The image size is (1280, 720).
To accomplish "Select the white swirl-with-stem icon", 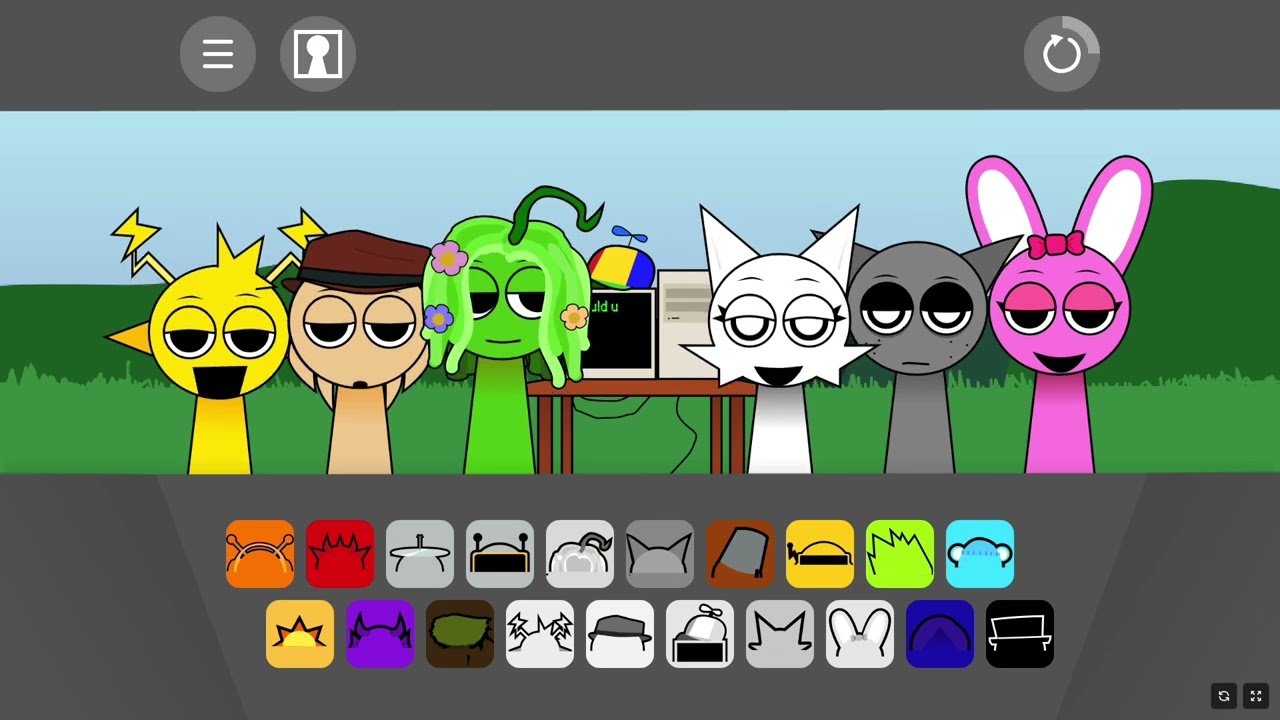I will pos(580,554).
